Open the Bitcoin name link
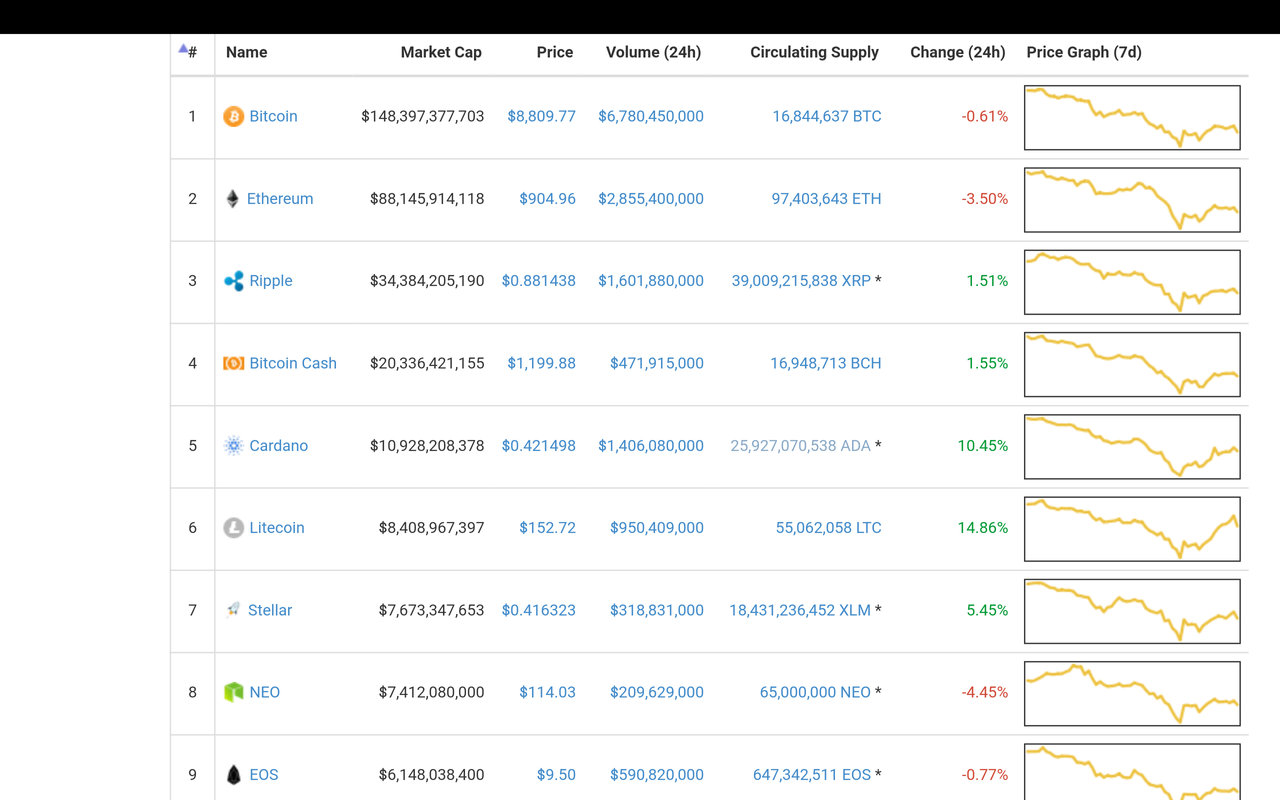The height and width of the screenshot is (800, 1280). 273,116
